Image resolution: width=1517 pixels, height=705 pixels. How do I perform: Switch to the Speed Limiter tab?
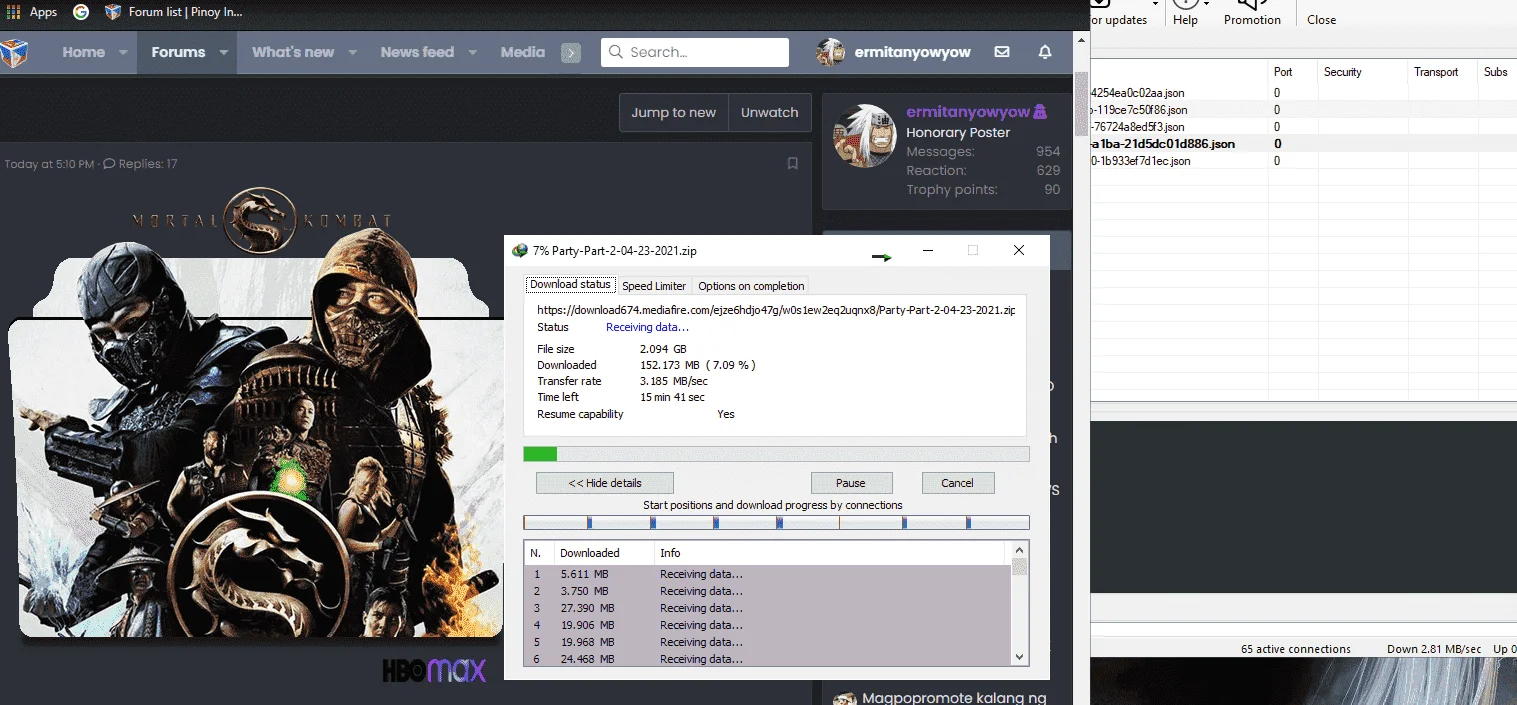(x=654, y=286)
